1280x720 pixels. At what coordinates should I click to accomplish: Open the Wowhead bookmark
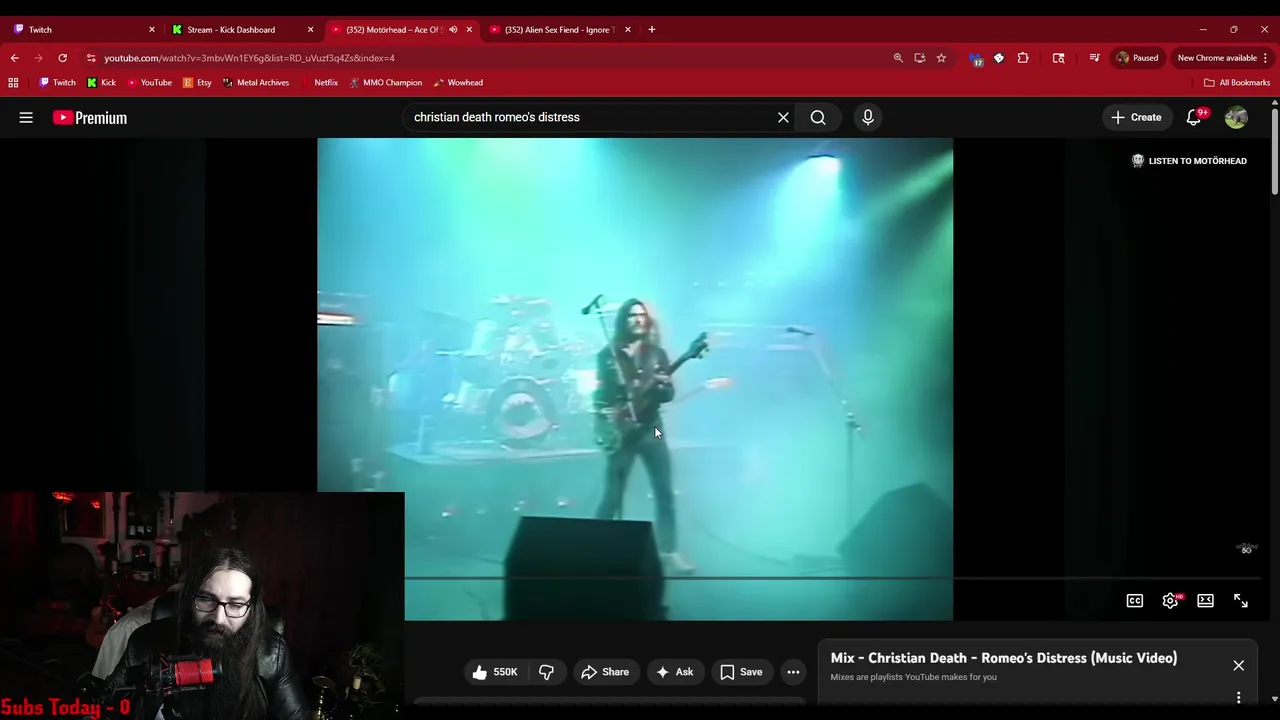(458, 83)
